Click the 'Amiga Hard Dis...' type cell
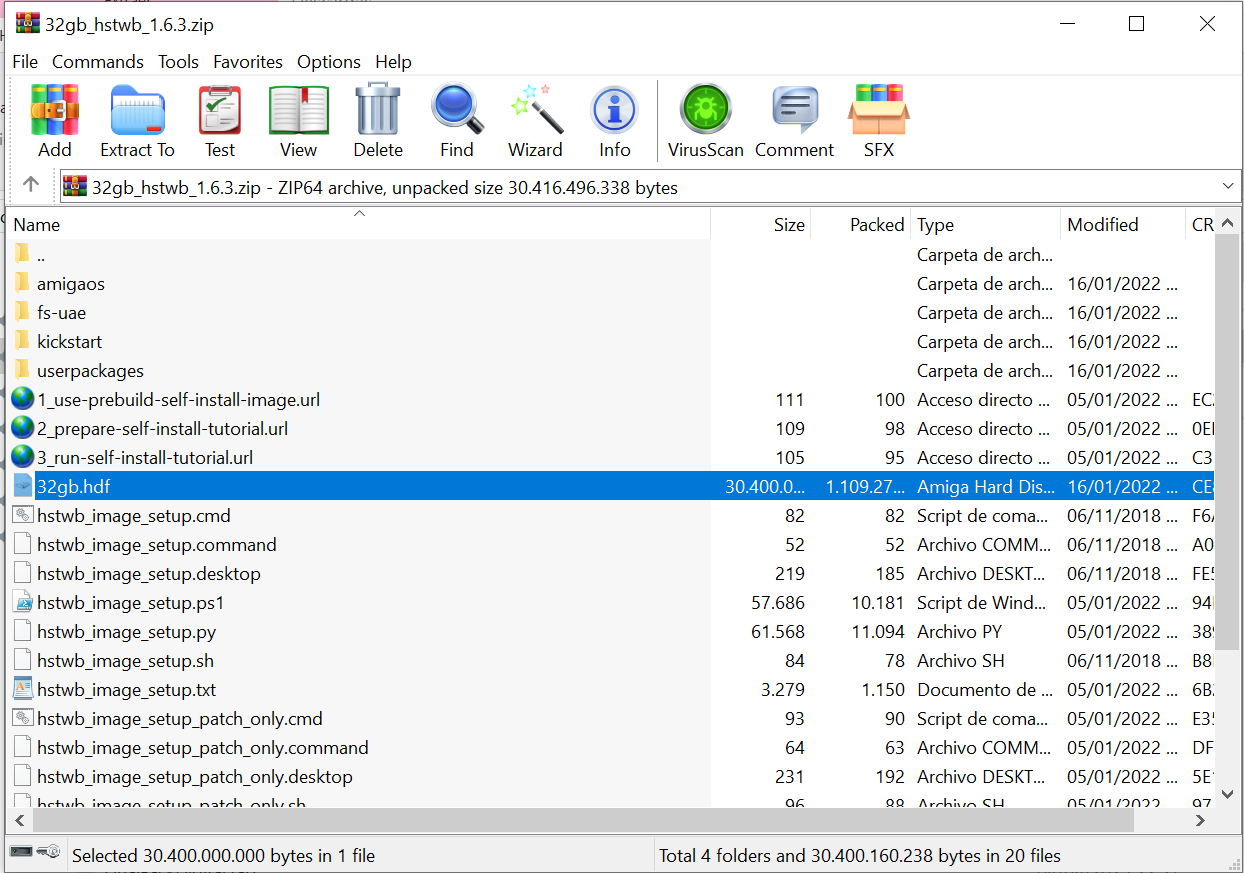The image size is (1244, 873). pos(985,486)
